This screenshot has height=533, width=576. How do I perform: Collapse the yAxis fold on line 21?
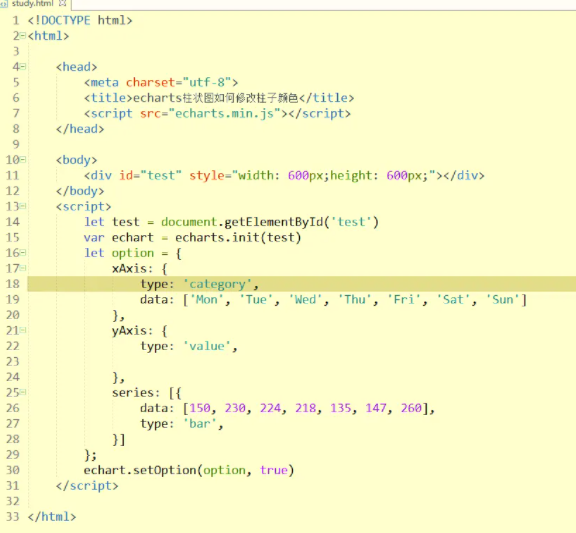(23, 330)
